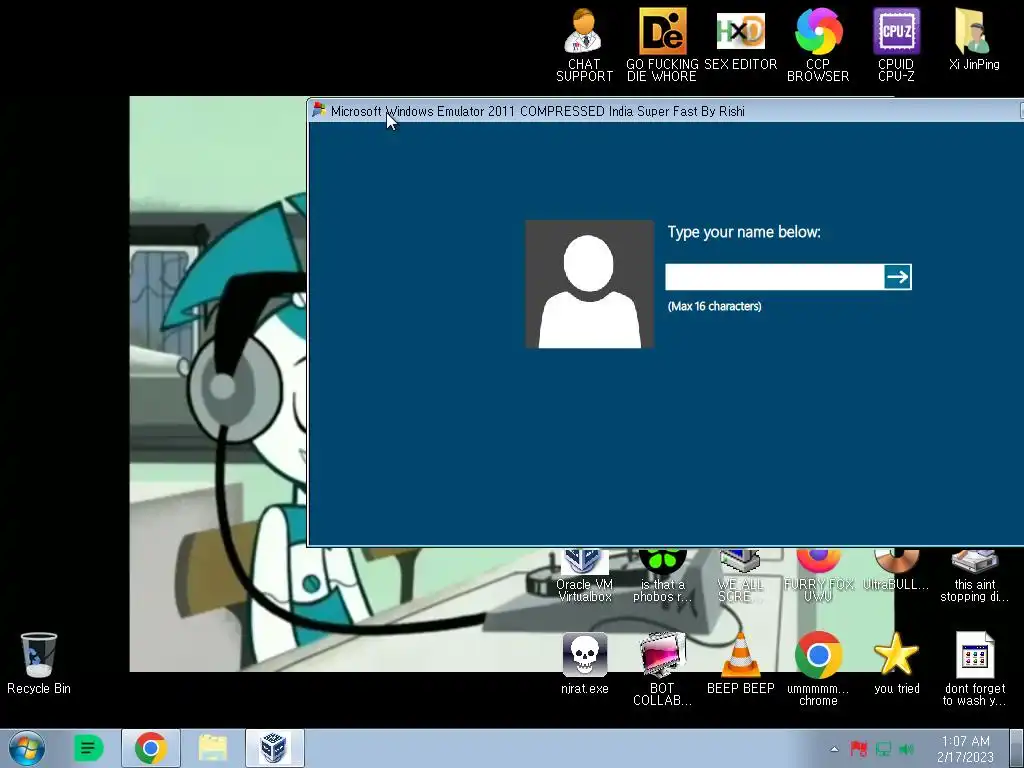The height and width of the screenshot is (768, 1024).
Task: Select the 'is that a phobos r...' icon
Action: pyautogui.click(x=662, y=576)
